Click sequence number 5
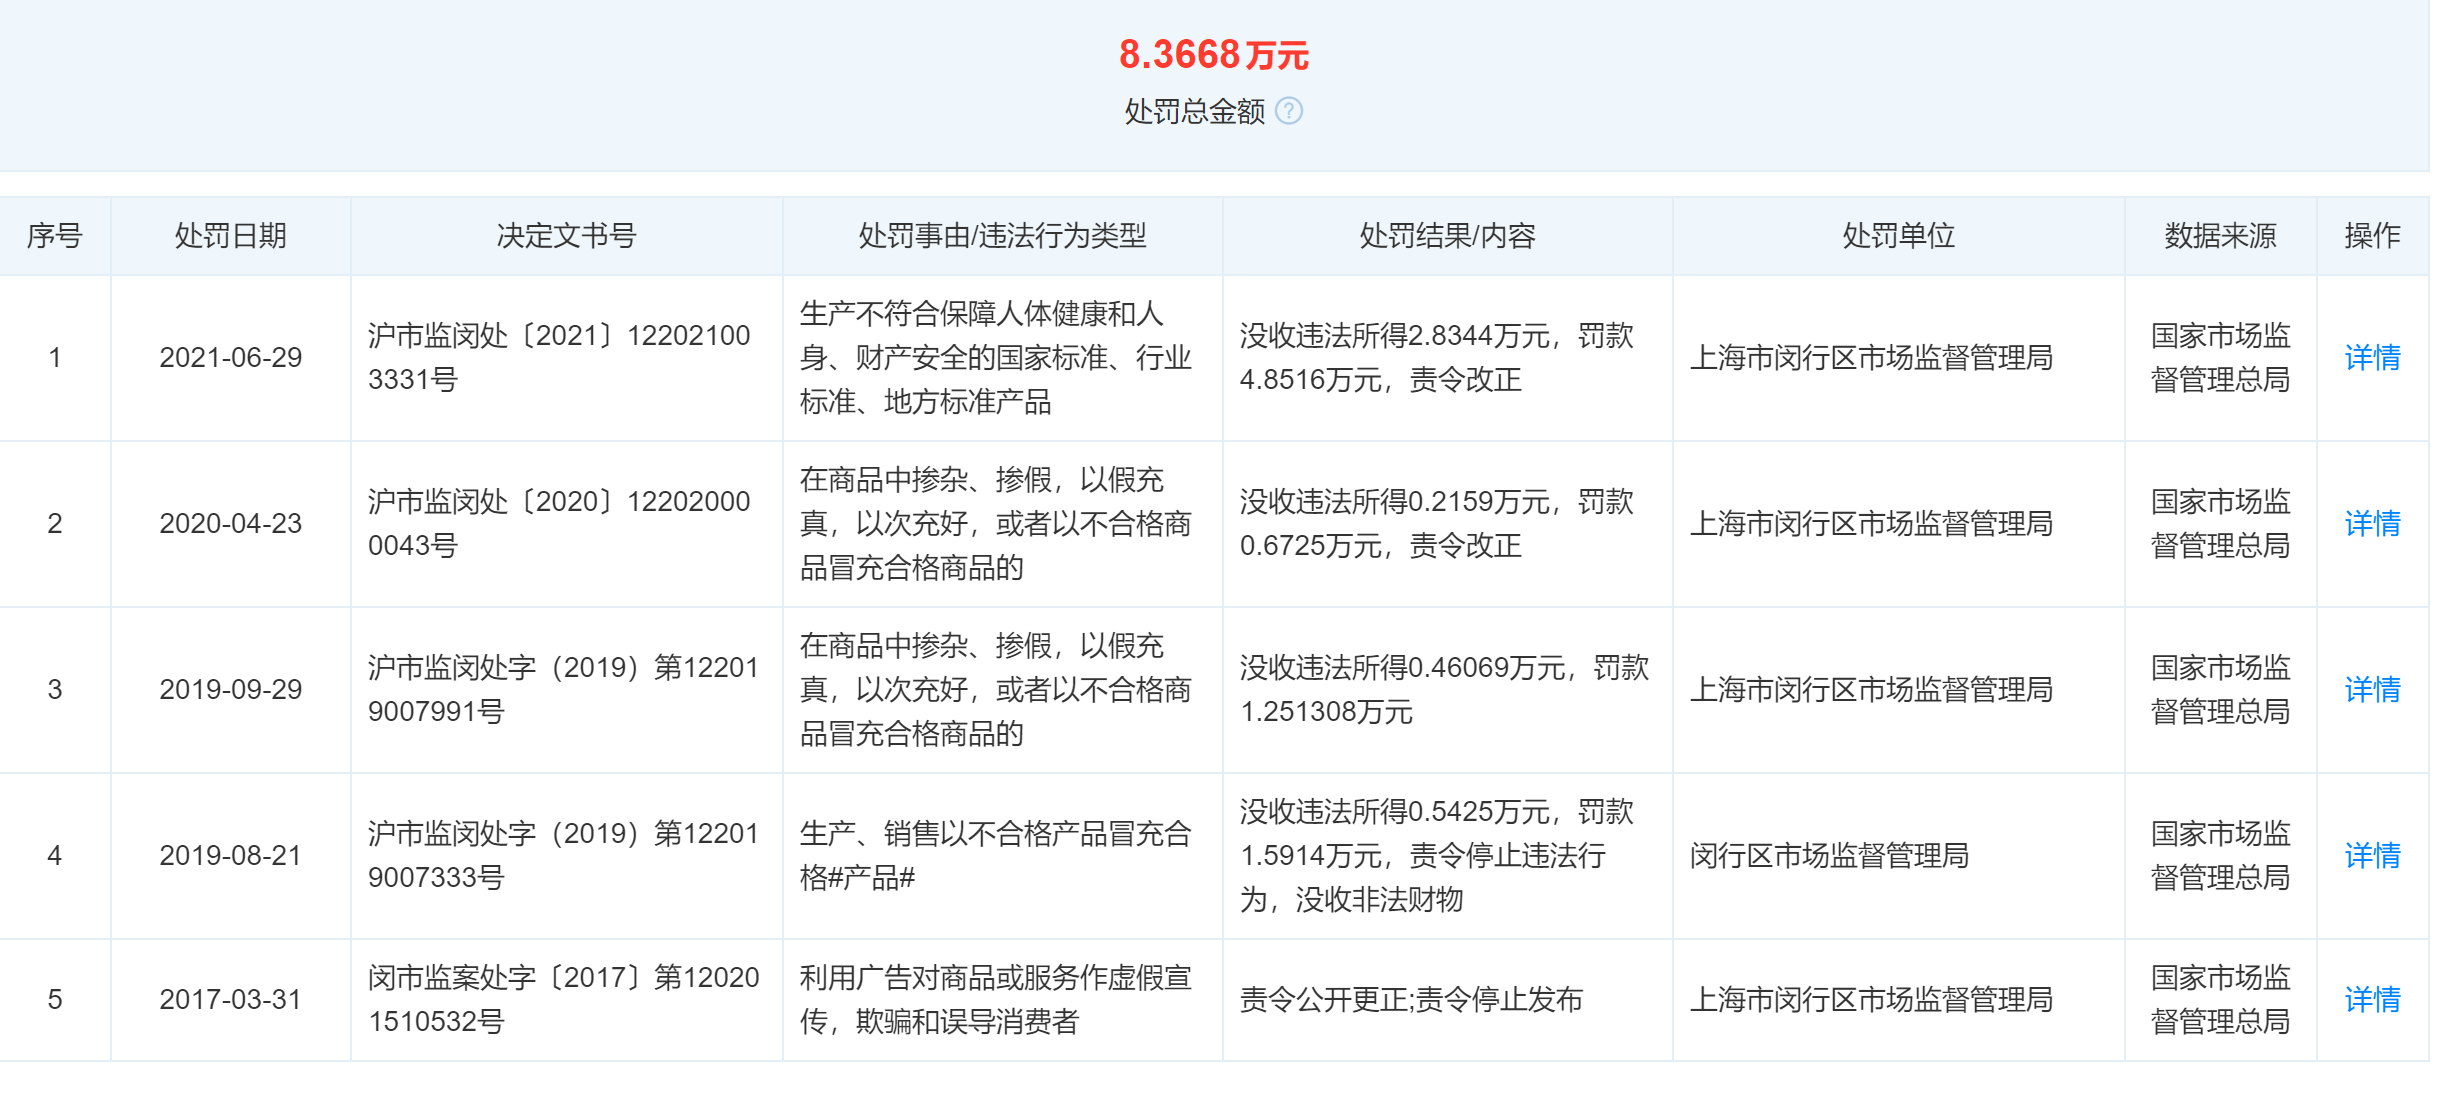Image resolution: width=2438 pixels, height=1099 pixels. pos(55,1000)
